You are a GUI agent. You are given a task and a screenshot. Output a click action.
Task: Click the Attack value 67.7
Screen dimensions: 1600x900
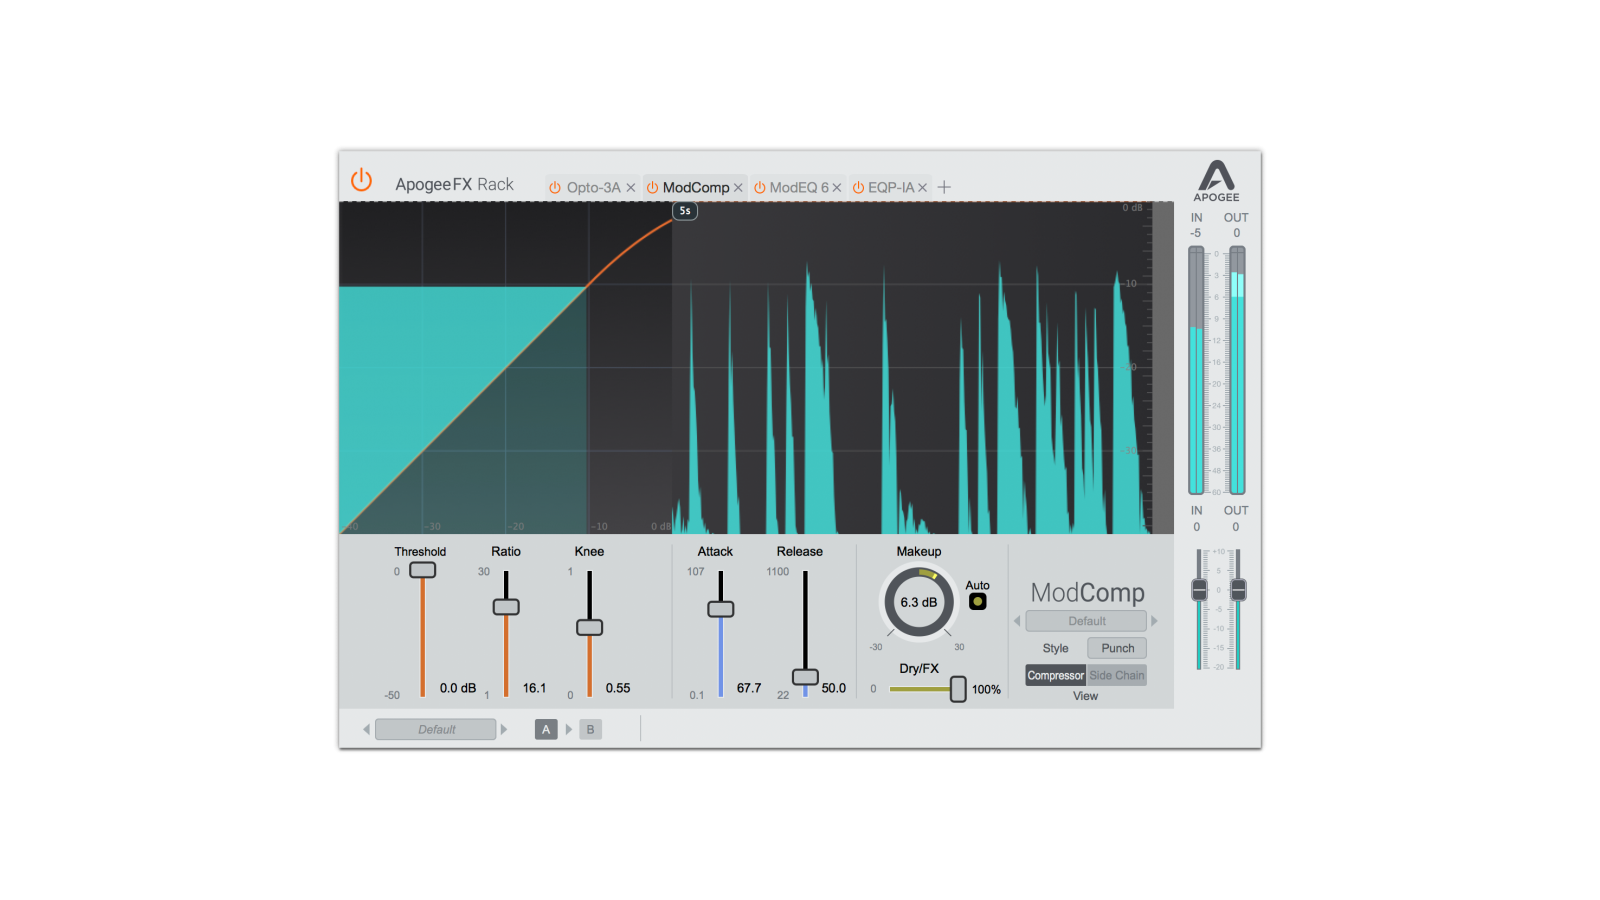[x=749, y=688]
